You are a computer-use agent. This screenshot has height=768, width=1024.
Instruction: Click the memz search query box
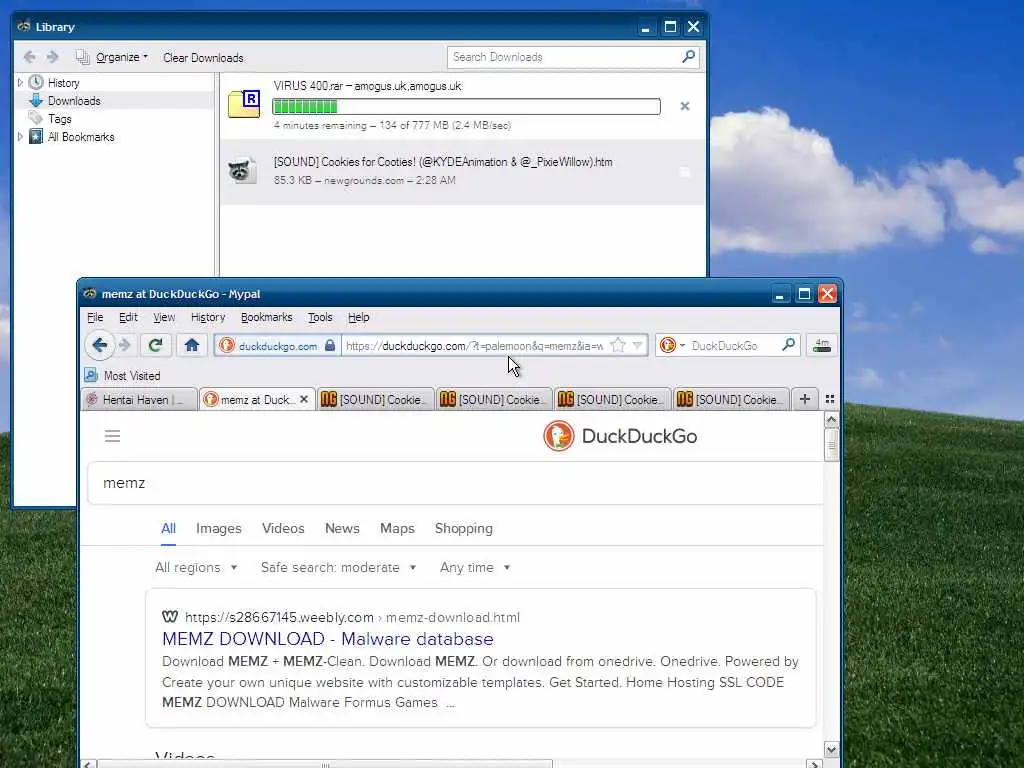(455, 483)
